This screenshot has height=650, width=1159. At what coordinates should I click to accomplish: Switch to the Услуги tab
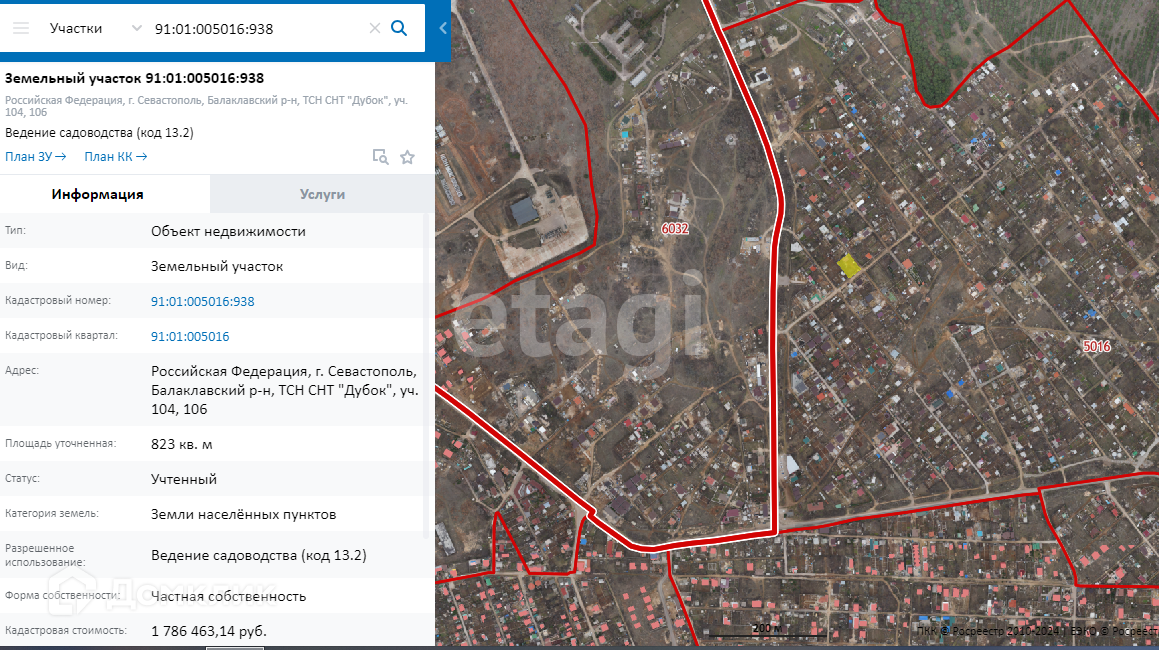click(322, 194)
